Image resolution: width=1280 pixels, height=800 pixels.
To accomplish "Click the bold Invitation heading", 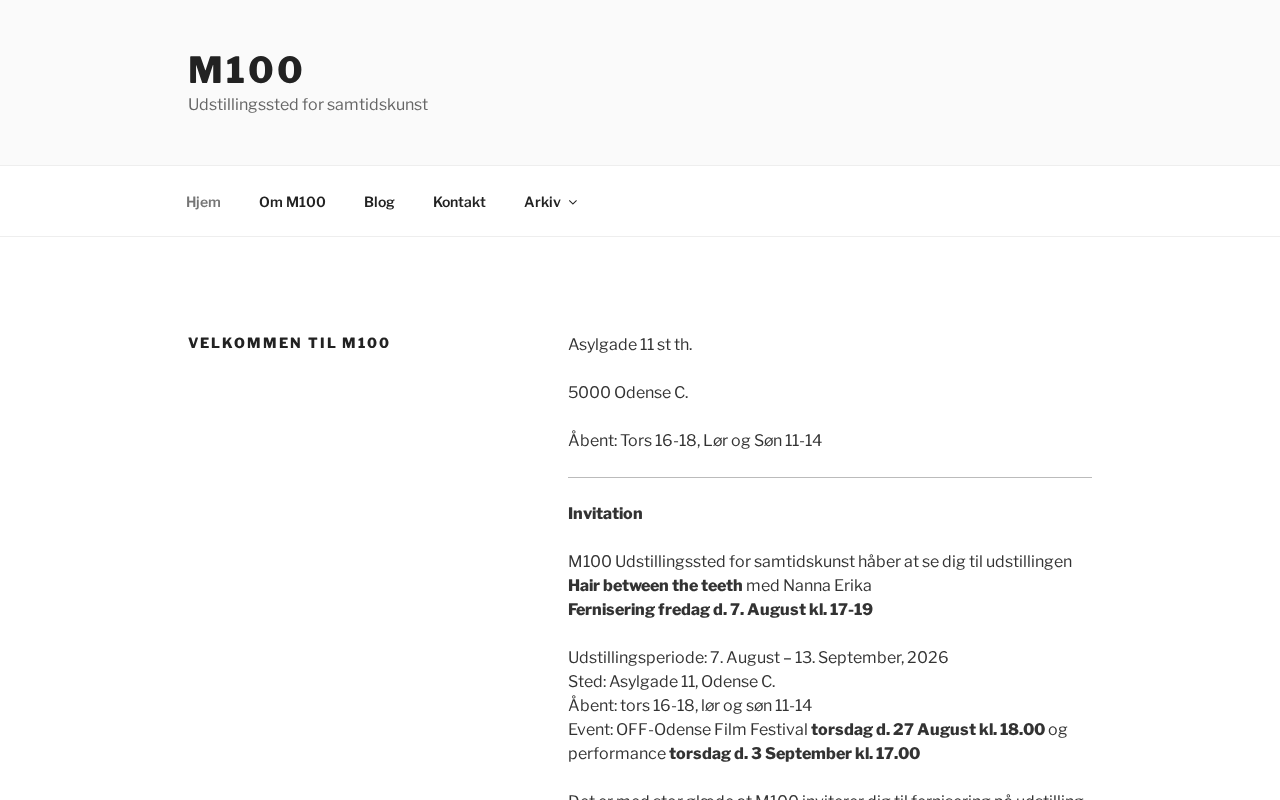I will tap(605, 514).
